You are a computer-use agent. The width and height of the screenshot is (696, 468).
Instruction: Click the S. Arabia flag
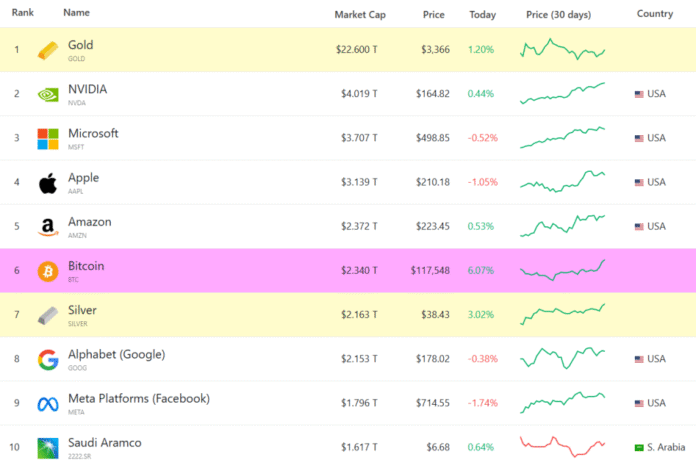coord(639,447)
